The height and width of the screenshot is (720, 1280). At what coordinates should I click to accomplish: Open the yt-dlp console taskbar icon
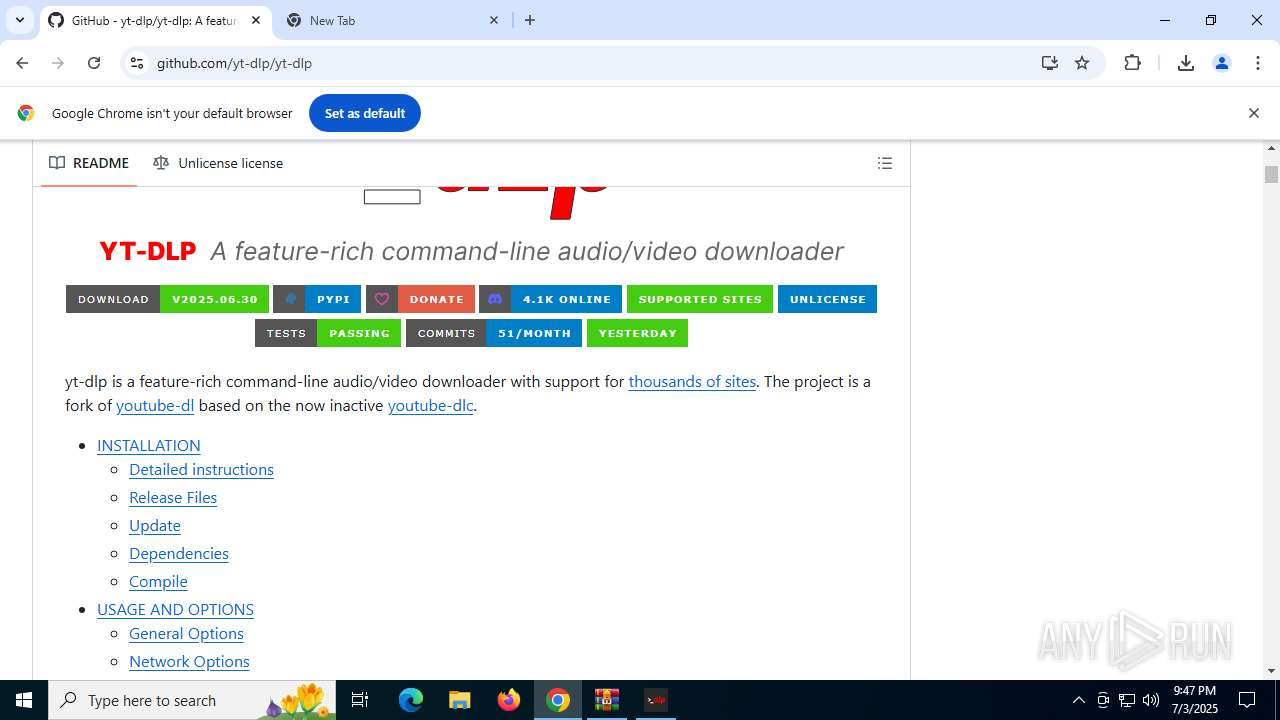click(655, 700)
